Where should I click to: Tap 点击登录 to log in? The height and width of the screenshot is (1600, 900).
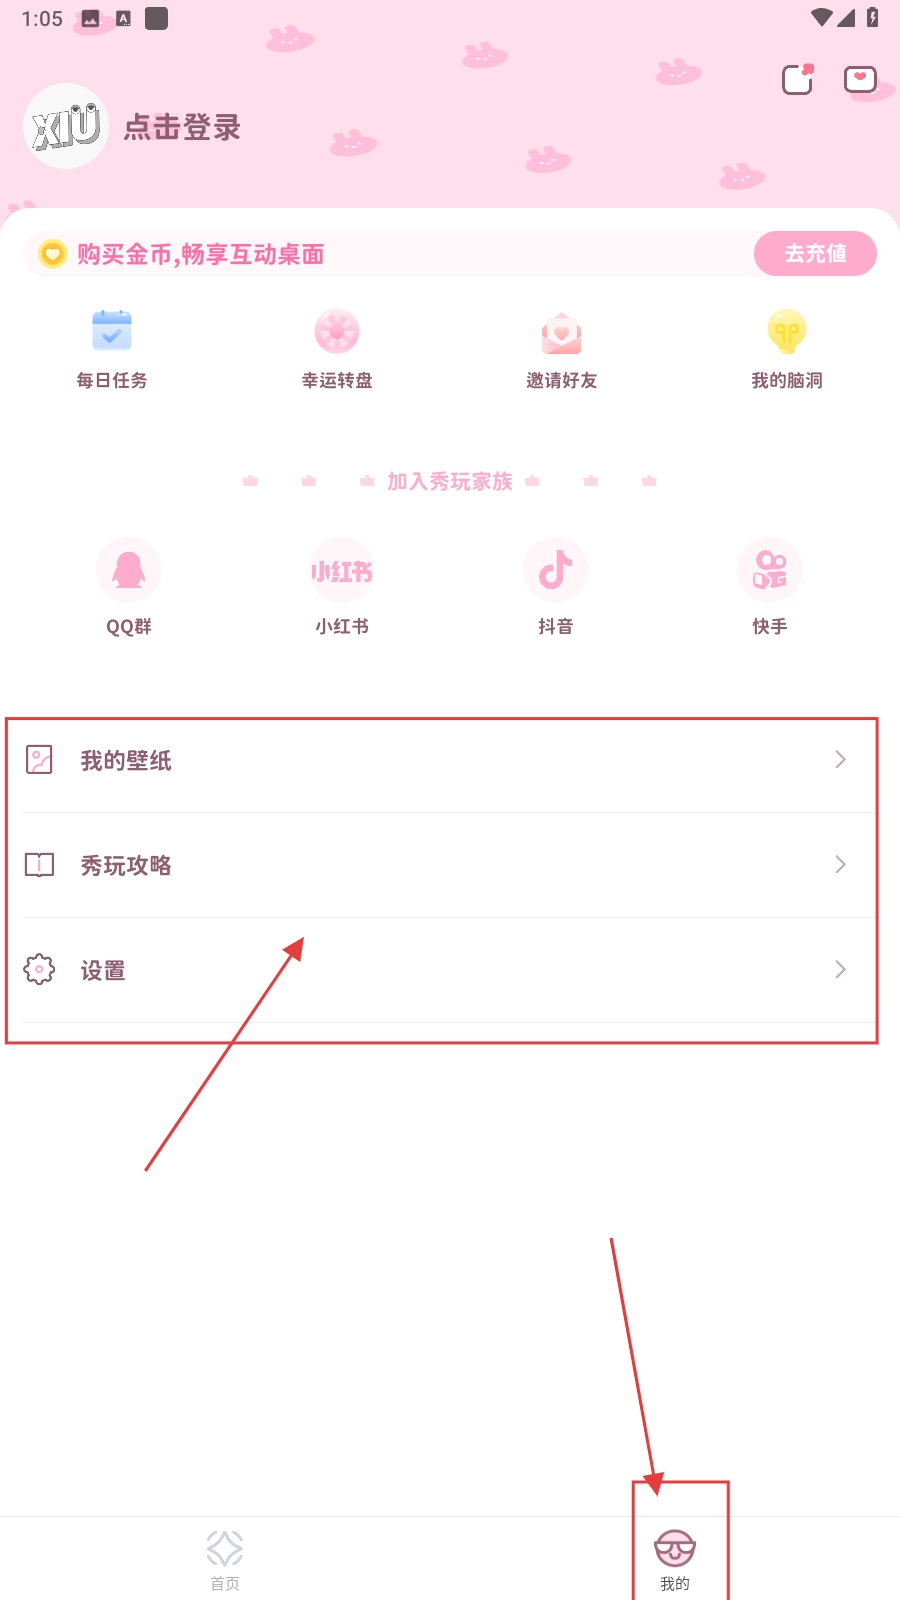(x=182, y=127)
